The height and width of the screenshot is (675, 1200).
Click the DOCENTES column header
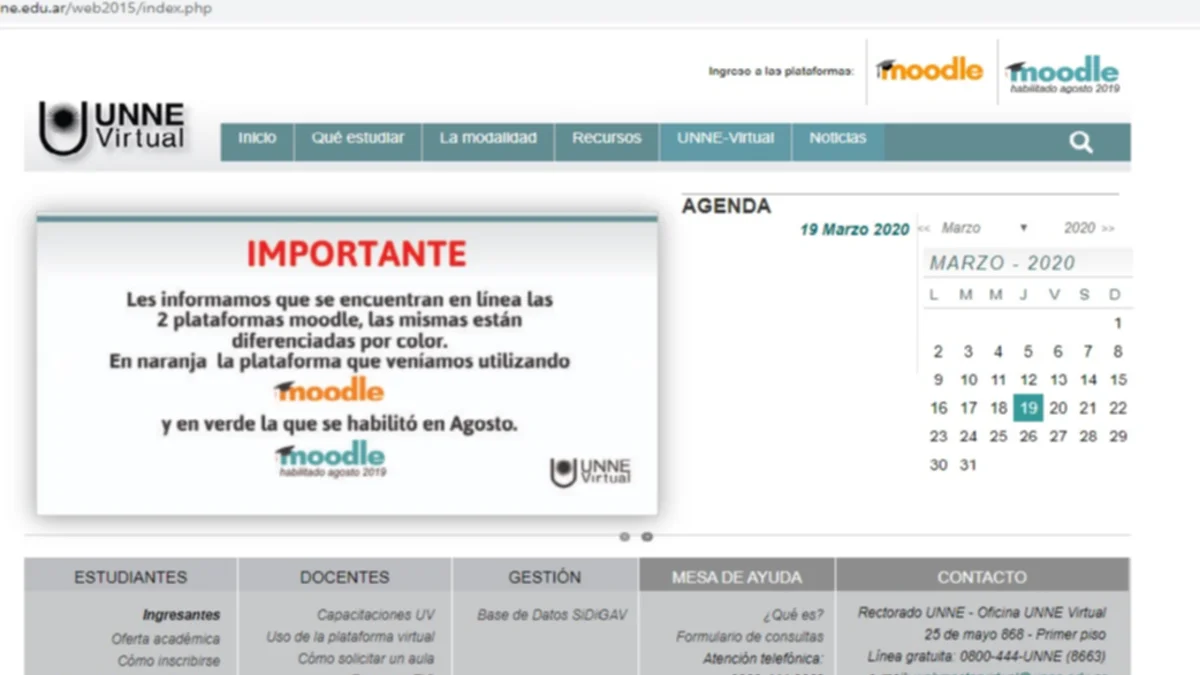(x=345, y=577)
